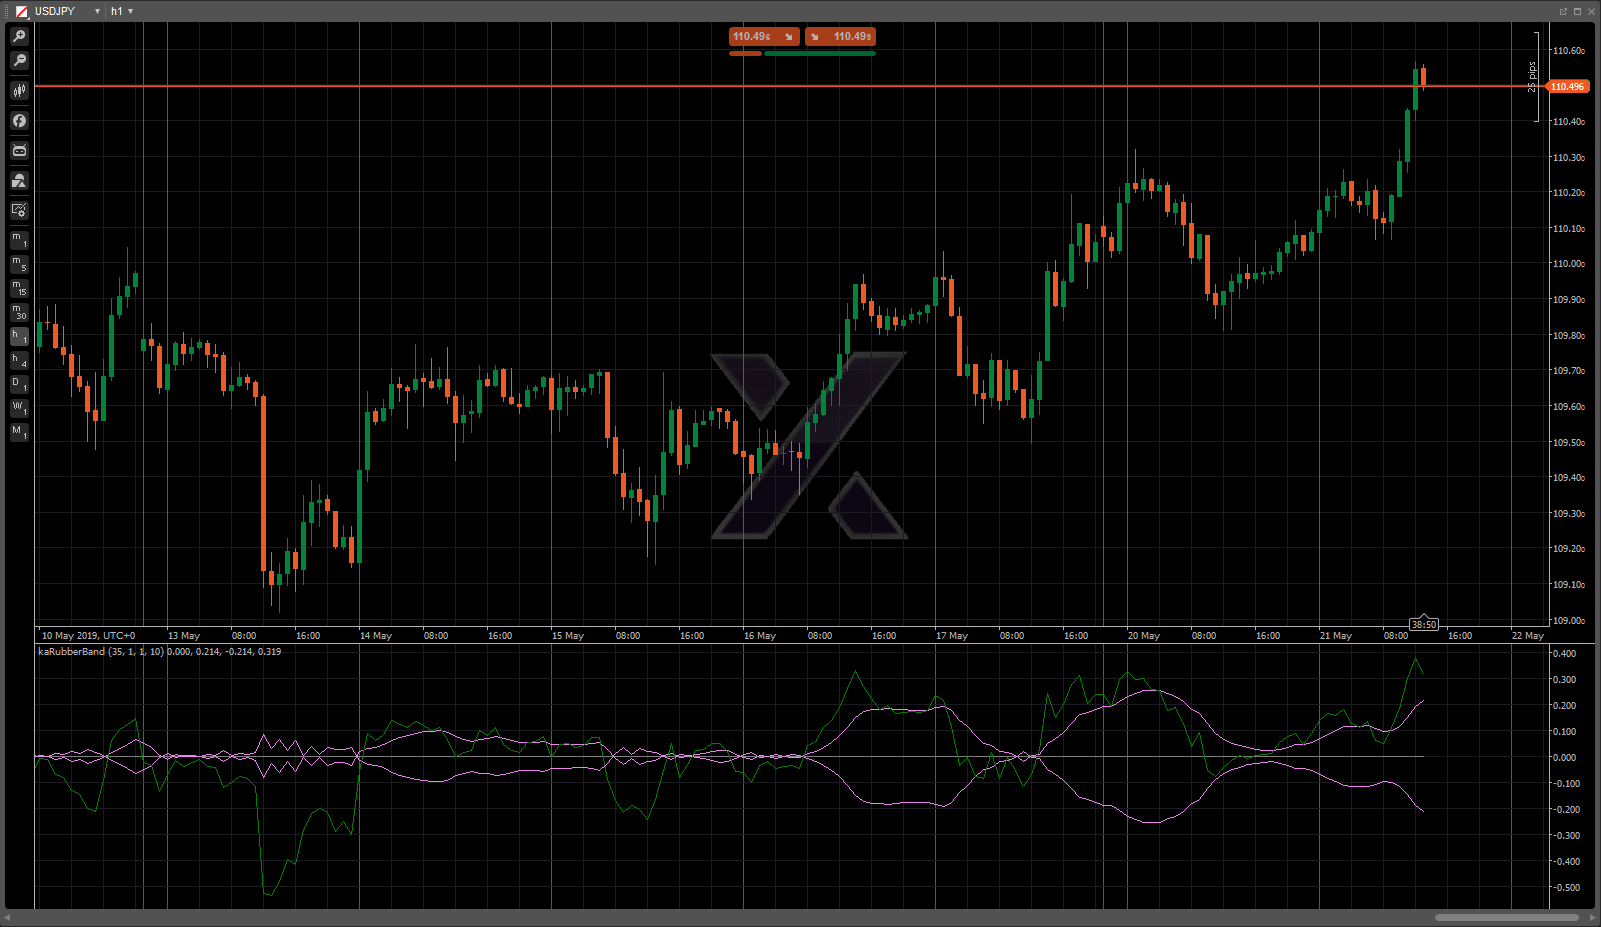1601x927 pixels.
Task: Select the W1 weekly timeframe
Action: coord(19,408)
